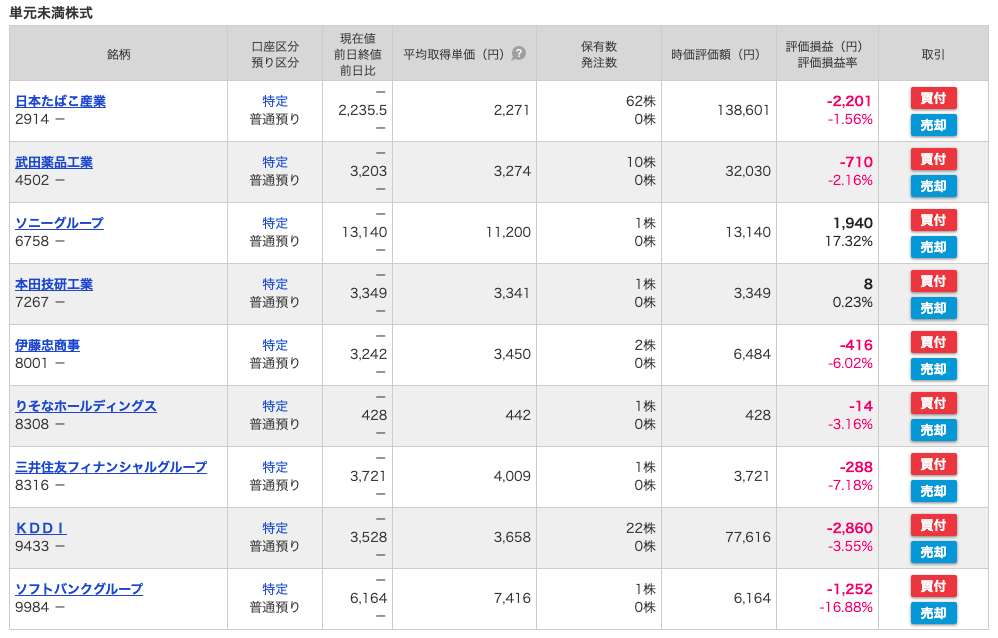Click the 保有数 発注数 column header

point(599,54)
